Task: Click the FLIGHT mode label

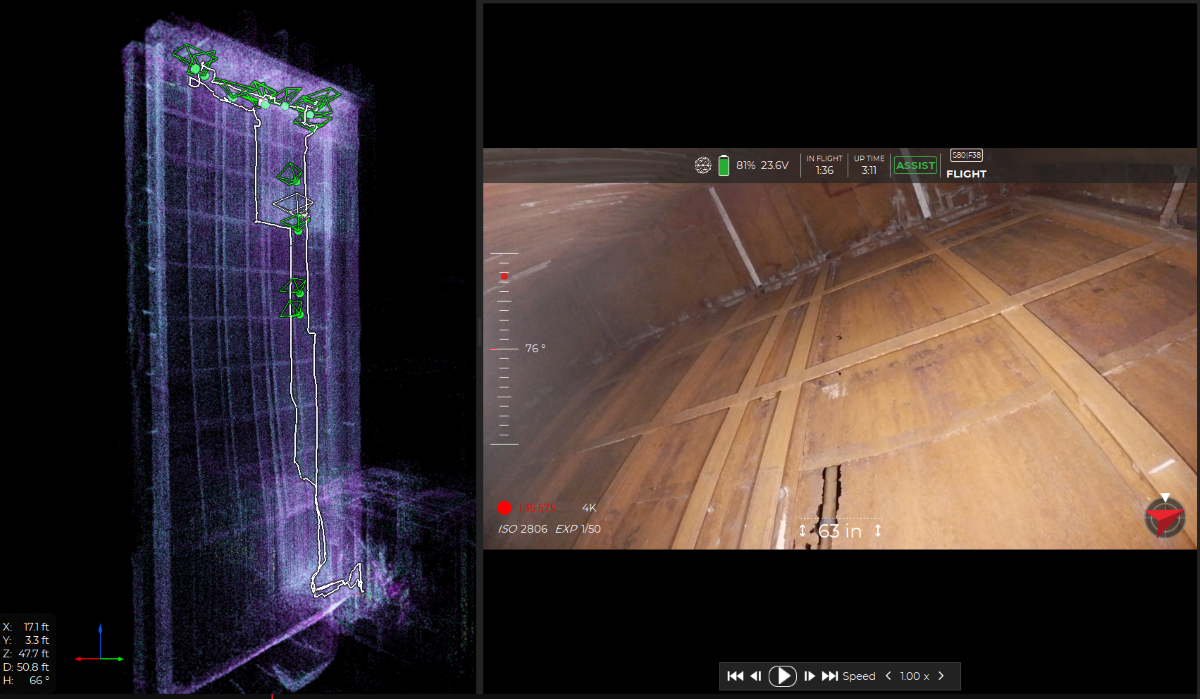Action: (x=966, y=174)
